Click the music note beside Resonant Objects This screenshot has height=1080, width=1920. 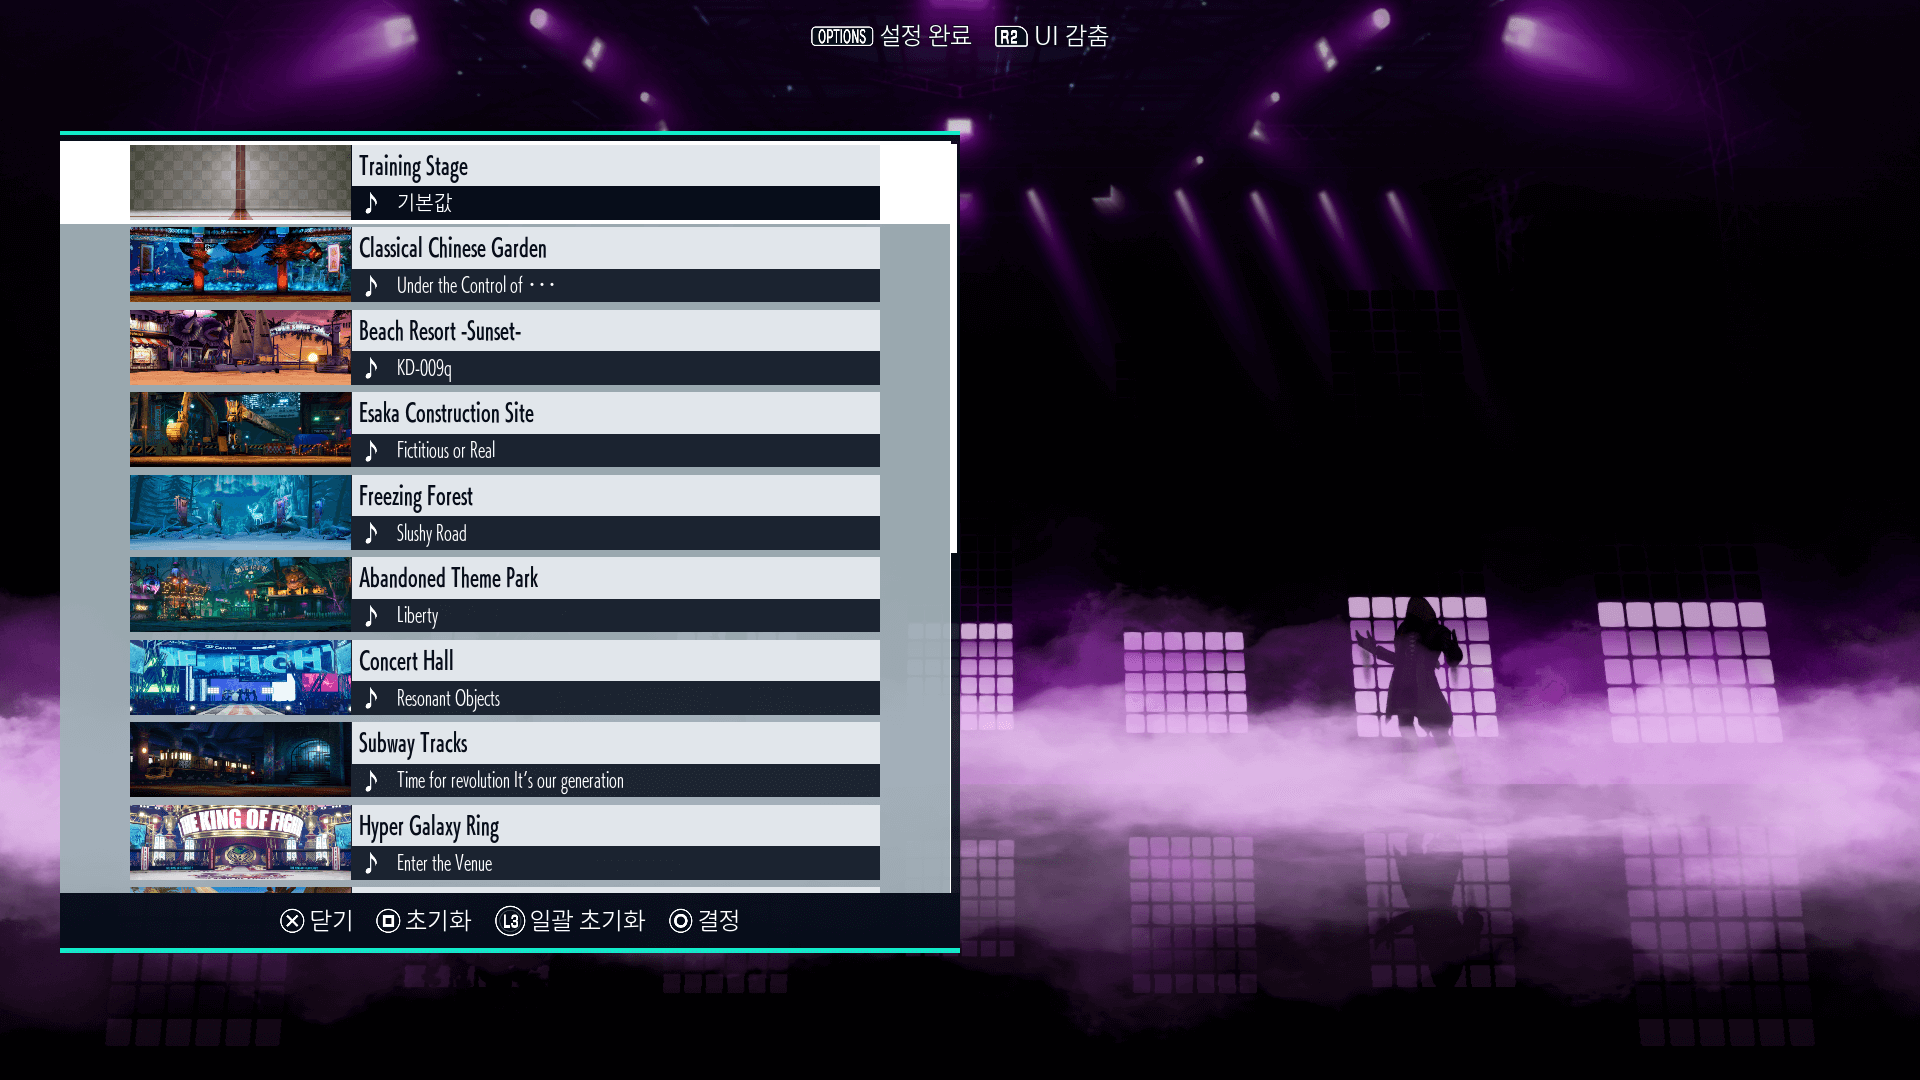click(x=372, y=698)
